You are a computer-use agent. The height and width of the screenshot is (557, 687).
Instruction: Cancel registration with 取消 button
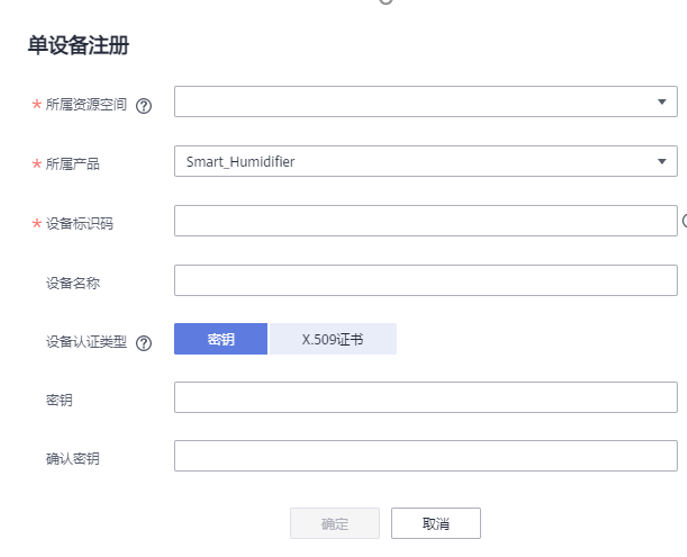click(x=435, y=523)
